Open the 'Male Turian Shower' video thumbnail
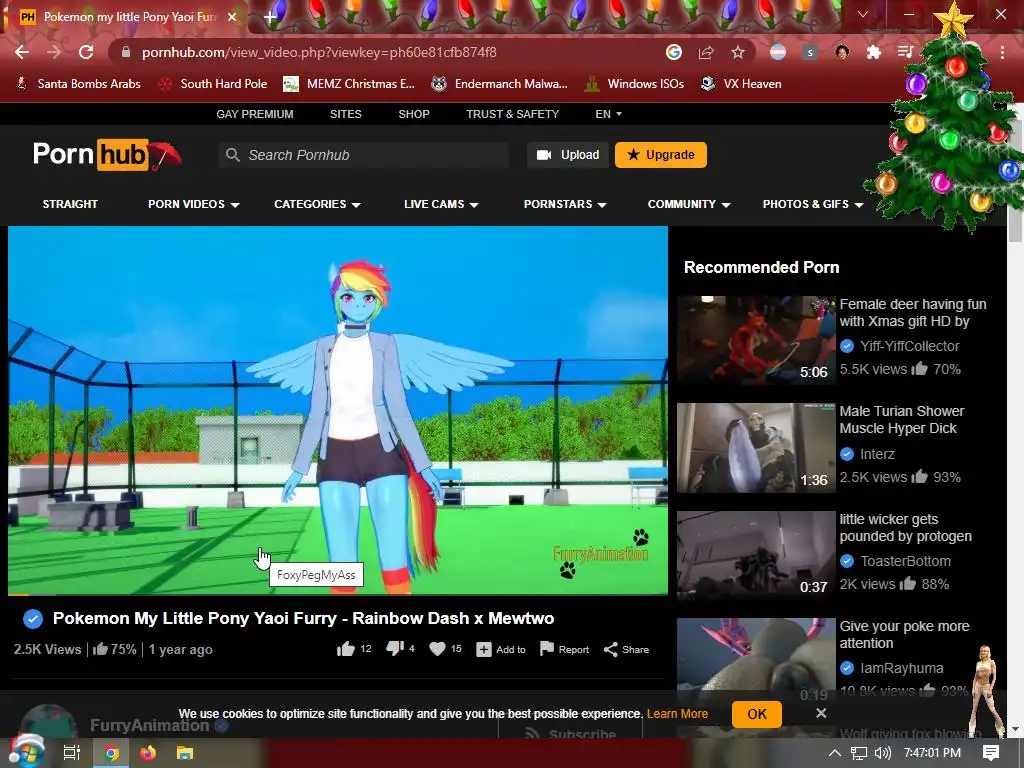Image resolution: width=1024 pixels, height=768 pixels. coord(756,447)
